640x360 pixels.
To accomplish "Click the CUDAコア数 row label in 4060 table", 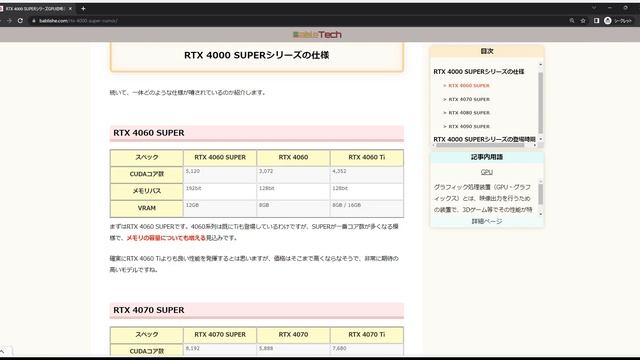I will 147,174.
